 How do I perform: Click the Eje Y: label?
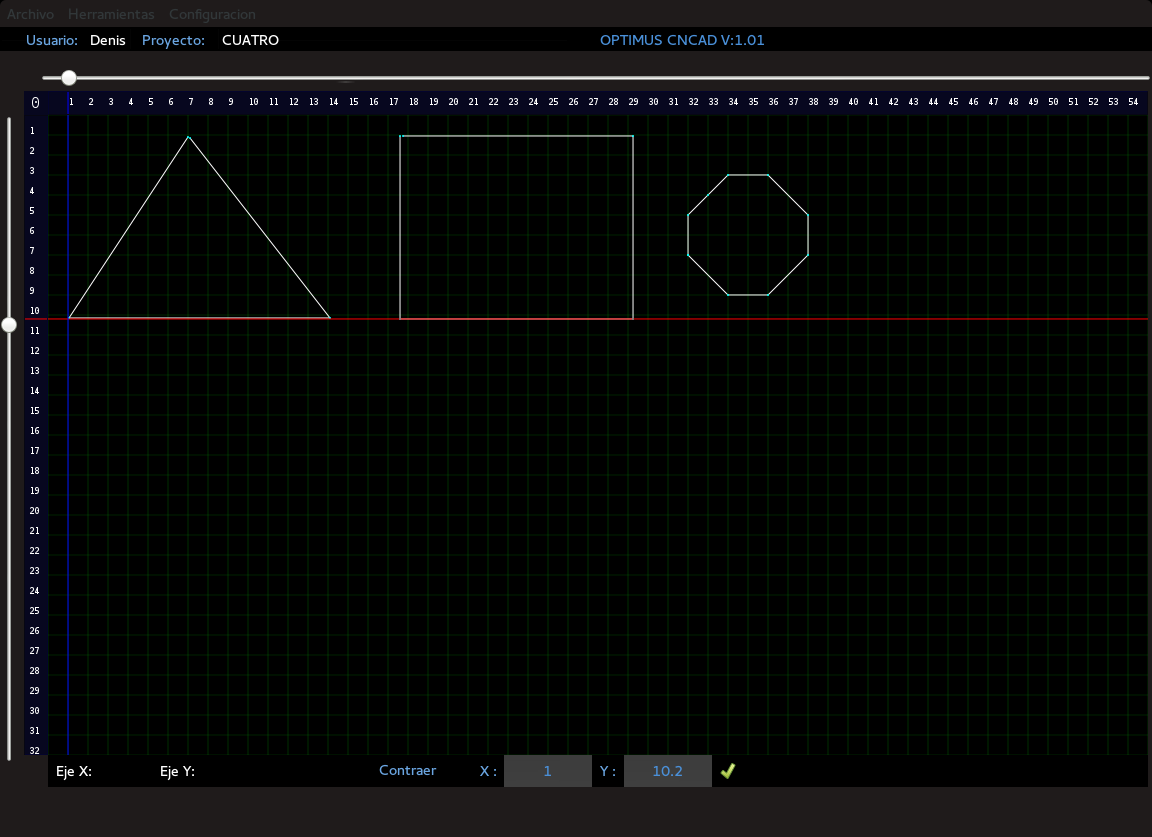pos(177,771)
